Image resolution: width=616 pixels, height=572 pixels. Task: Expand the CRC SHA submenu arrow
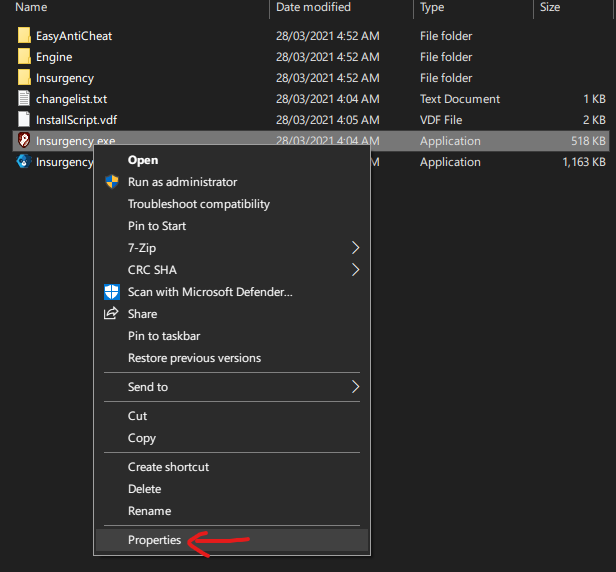point(355,270)
